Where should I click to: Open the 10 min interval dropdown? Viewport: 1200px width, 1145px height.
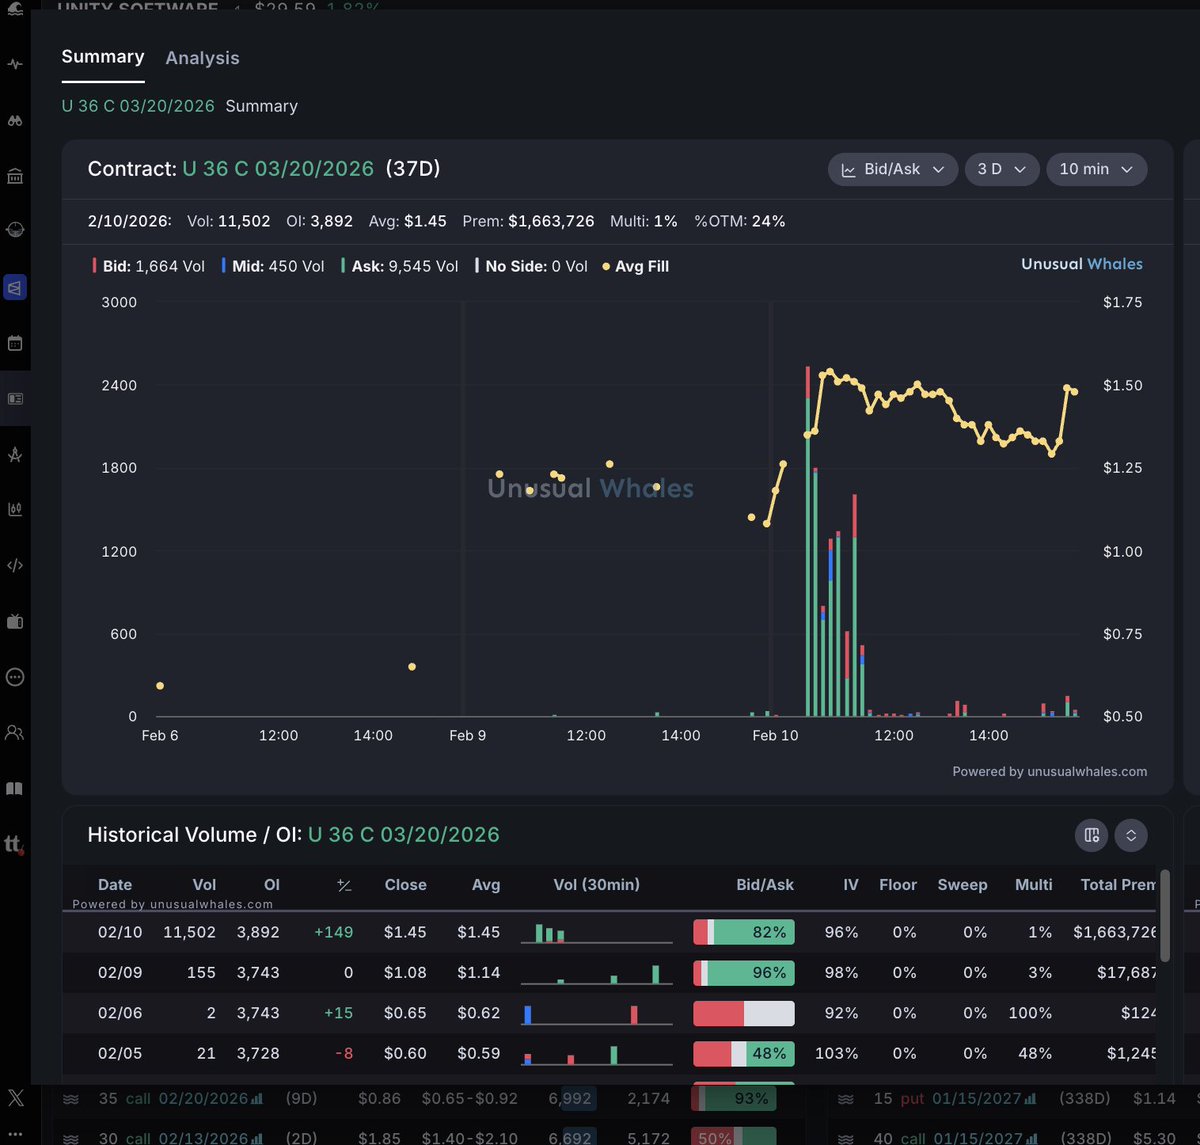coord(1096,169)
